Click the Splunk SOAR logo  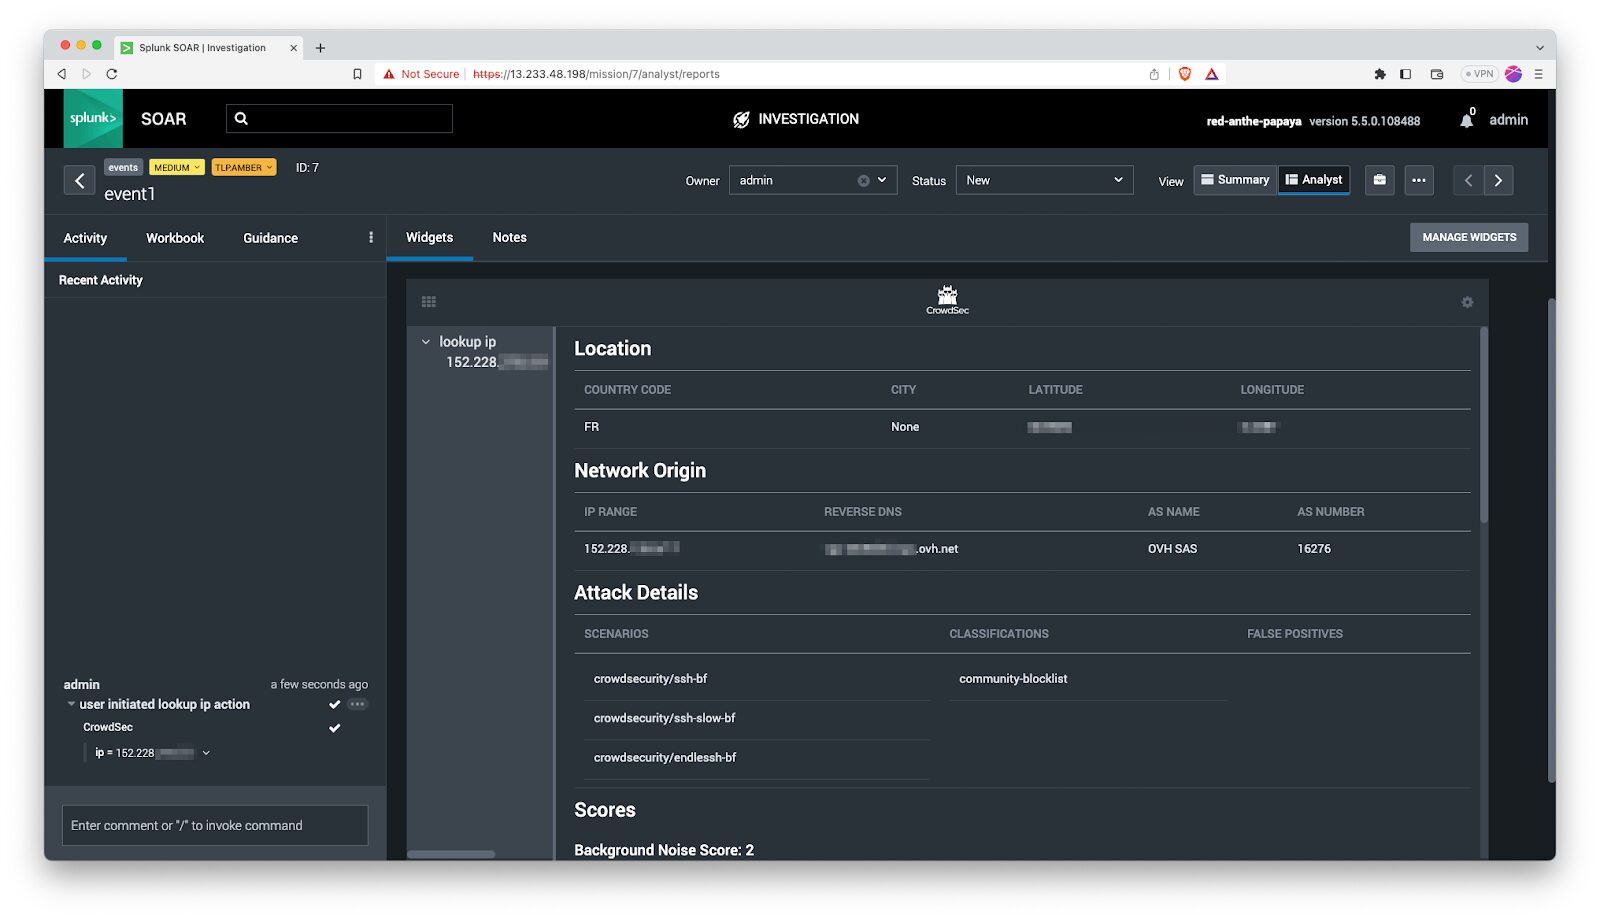(x=92, y=118)
